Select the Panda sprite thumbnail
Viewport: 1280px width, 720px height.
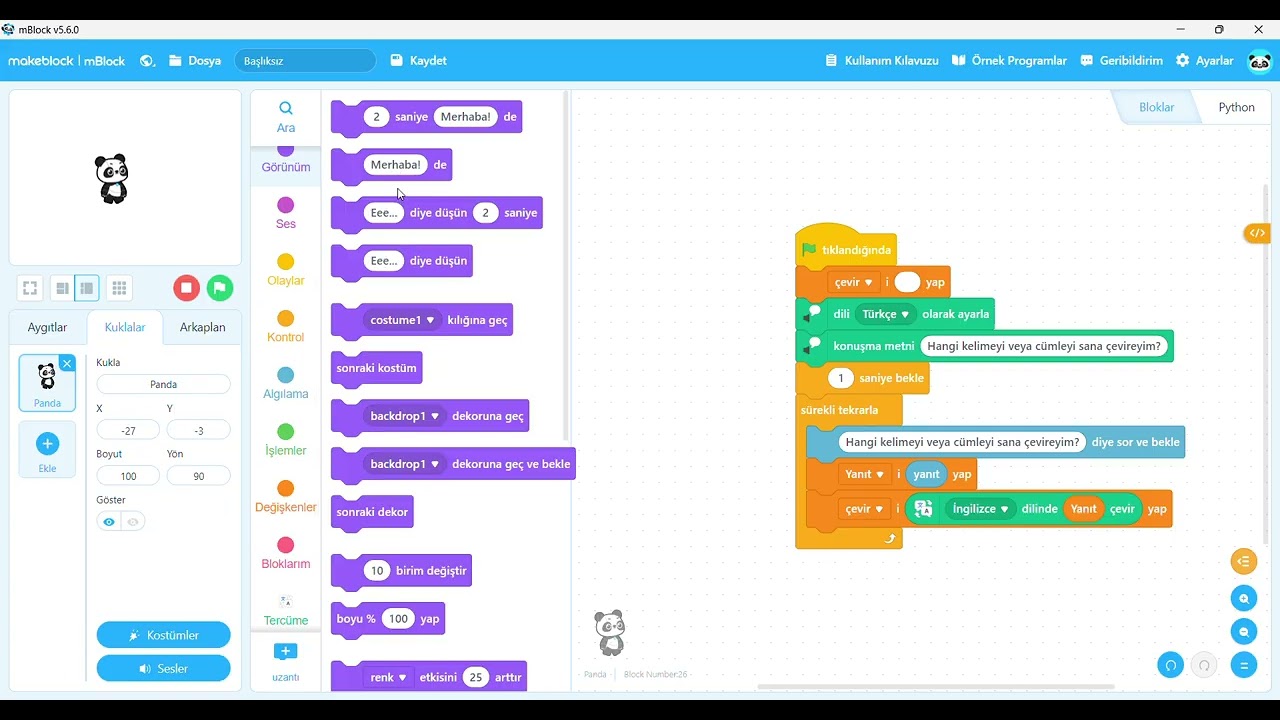[47, 382]
